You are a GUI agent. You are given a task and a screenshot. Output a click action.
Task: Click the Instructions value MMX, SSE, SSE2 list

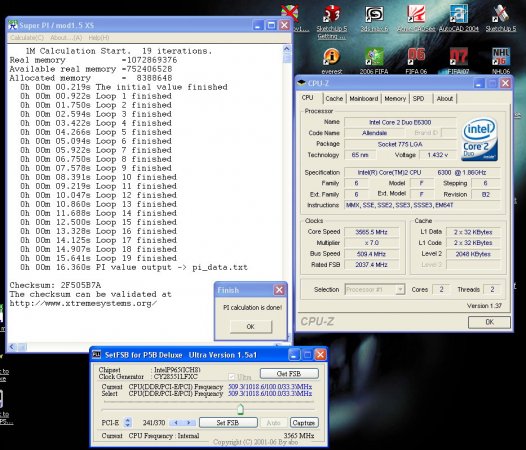point(423,205)
